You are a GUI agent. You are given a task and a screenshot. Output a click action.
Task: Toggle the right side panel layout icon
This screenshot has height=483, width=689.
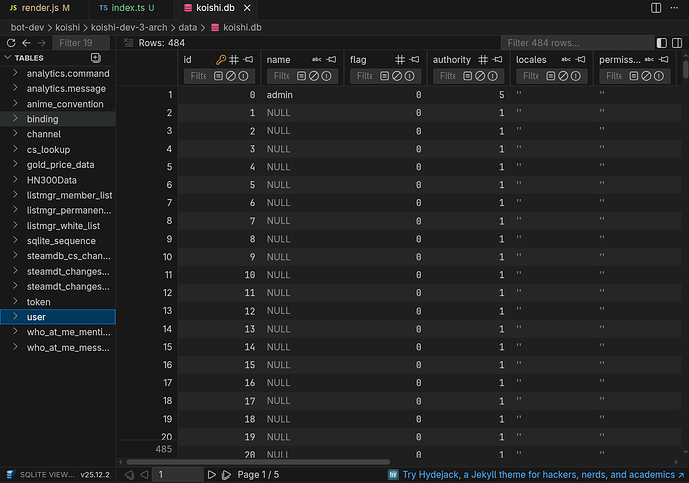678,43
